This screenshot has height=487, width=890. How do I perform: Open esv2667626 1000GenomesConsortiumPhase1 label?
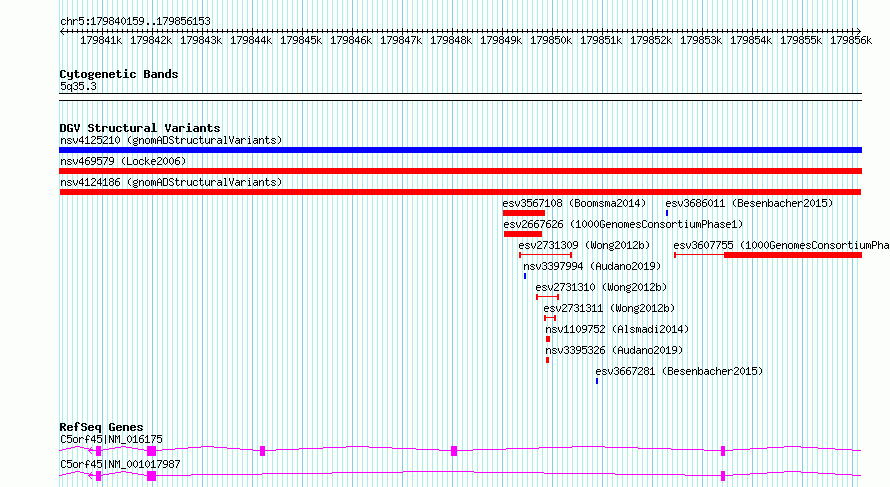[623, 224]
